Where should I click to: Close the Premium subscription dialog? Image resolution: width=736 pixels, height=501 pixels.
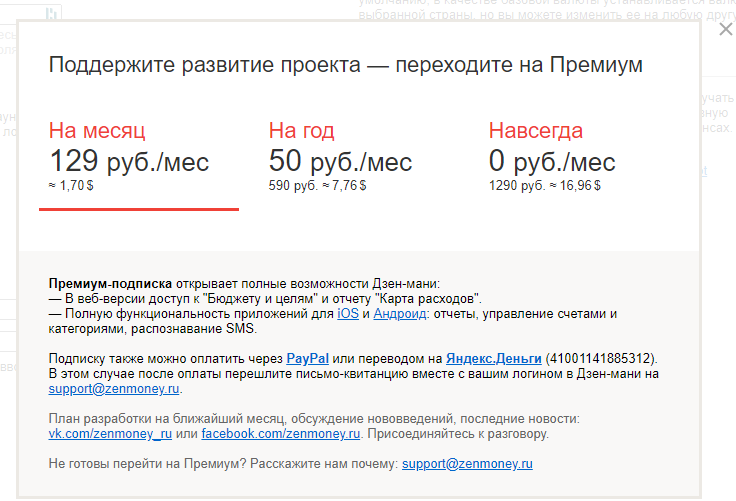[x=726, y=29]
